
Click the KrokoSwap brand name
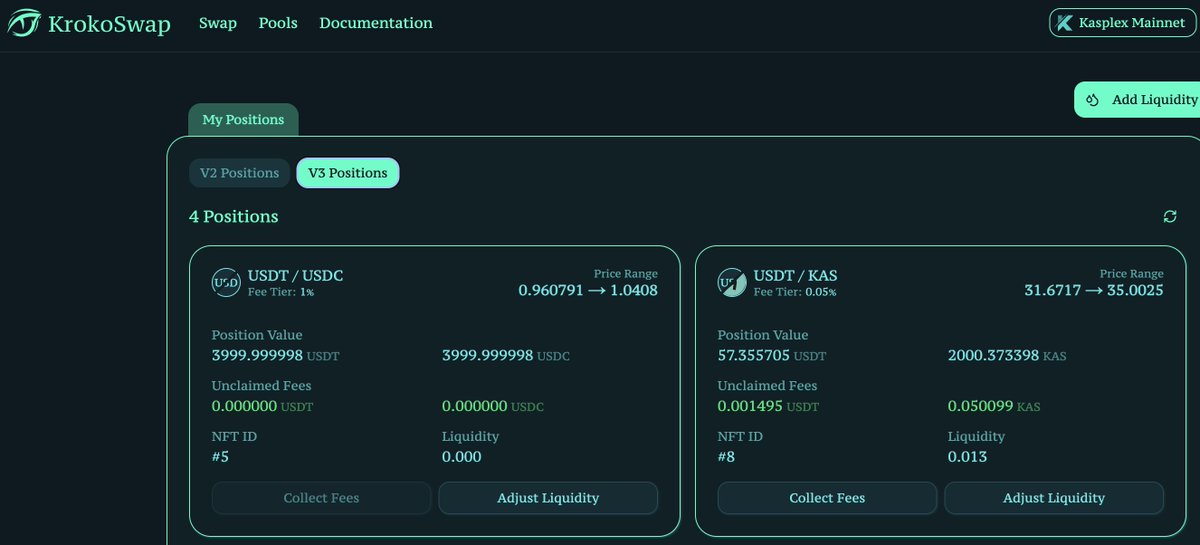coord(109,24)
